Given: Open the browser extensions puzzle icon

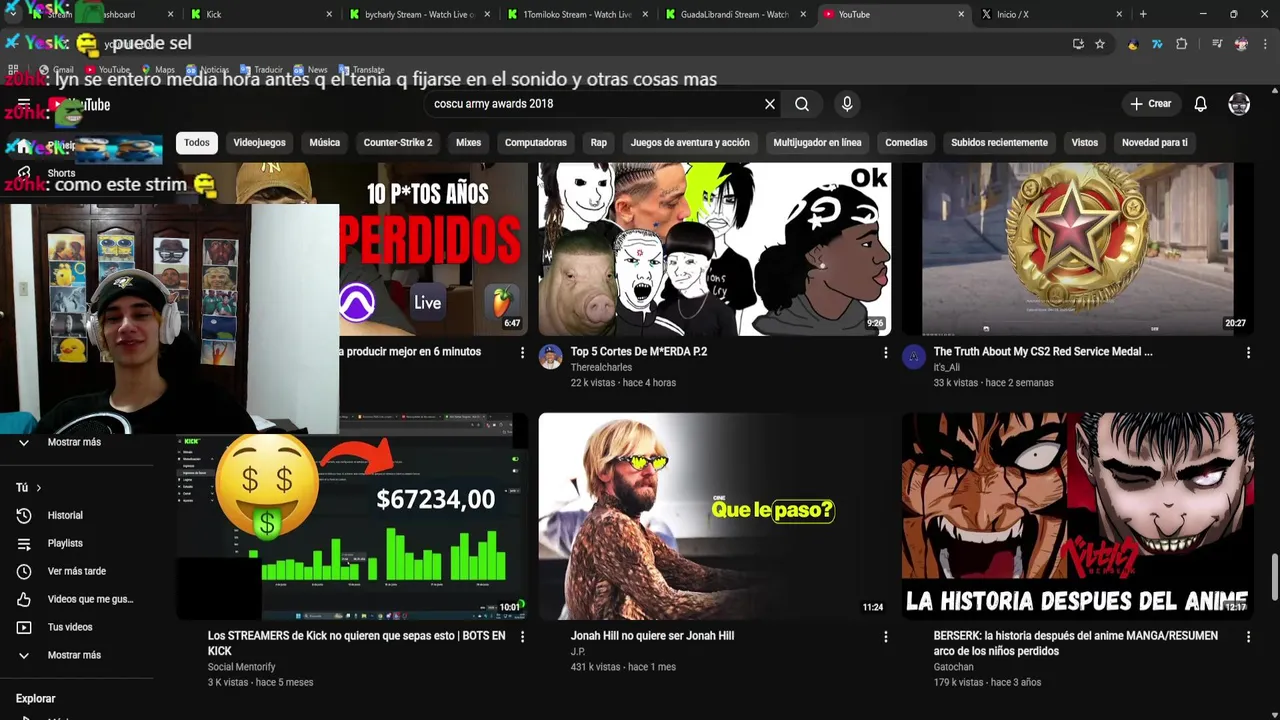Looking at the screenshot, I should [1181, 44].
